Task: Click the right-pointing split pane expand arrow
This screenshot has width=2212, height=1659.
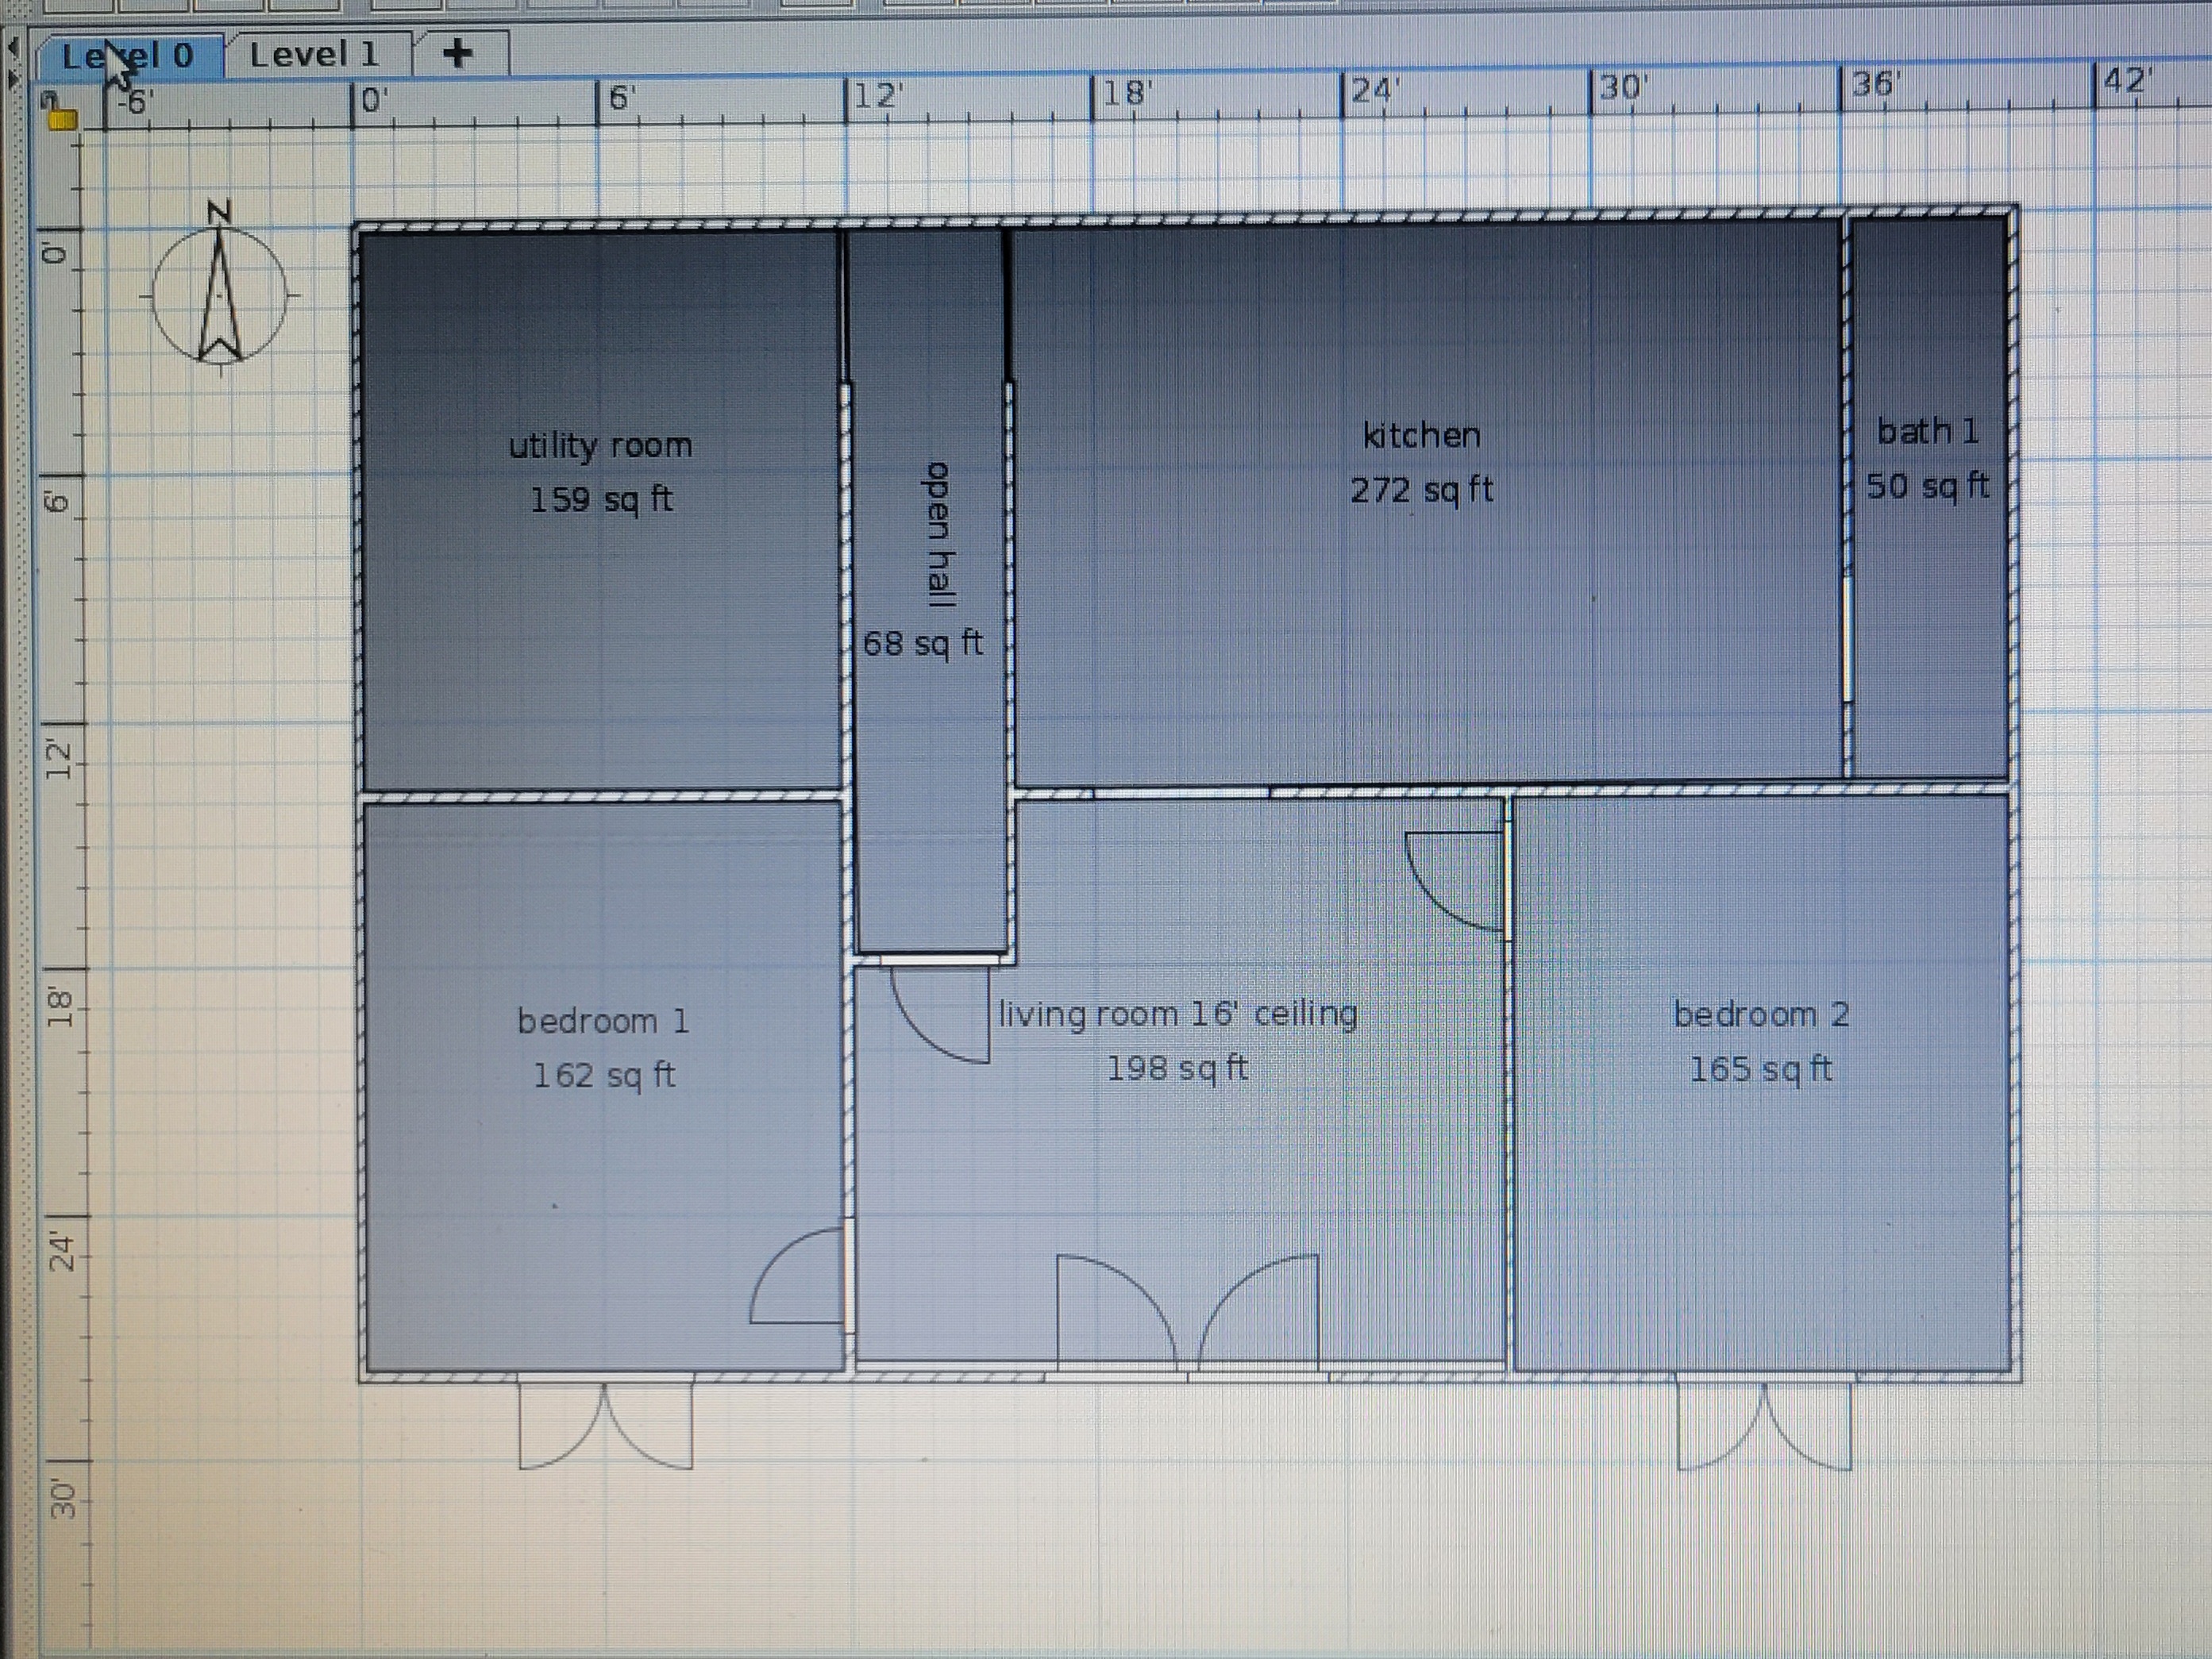Action: point(13,78)
